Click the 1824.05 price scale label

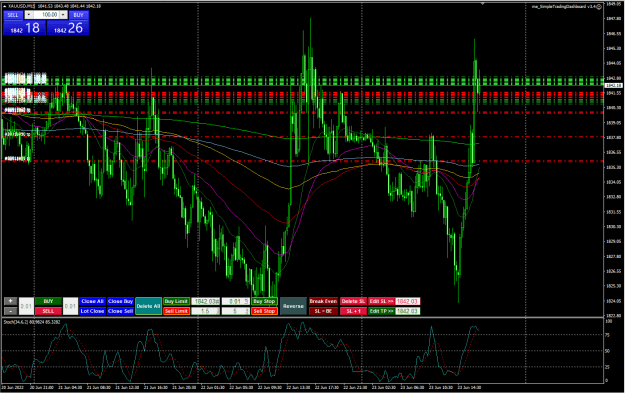coord(614,301)
